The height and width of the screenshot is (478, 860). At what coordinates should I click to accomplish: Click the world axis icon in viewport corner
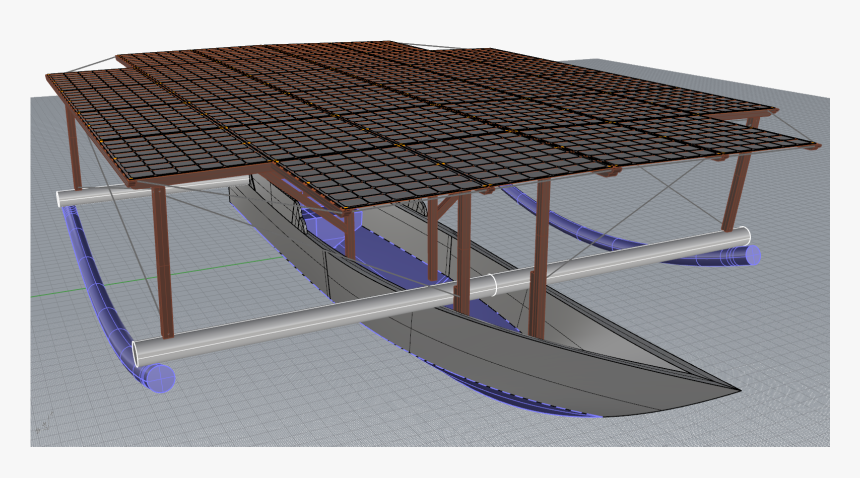point(45,422)
